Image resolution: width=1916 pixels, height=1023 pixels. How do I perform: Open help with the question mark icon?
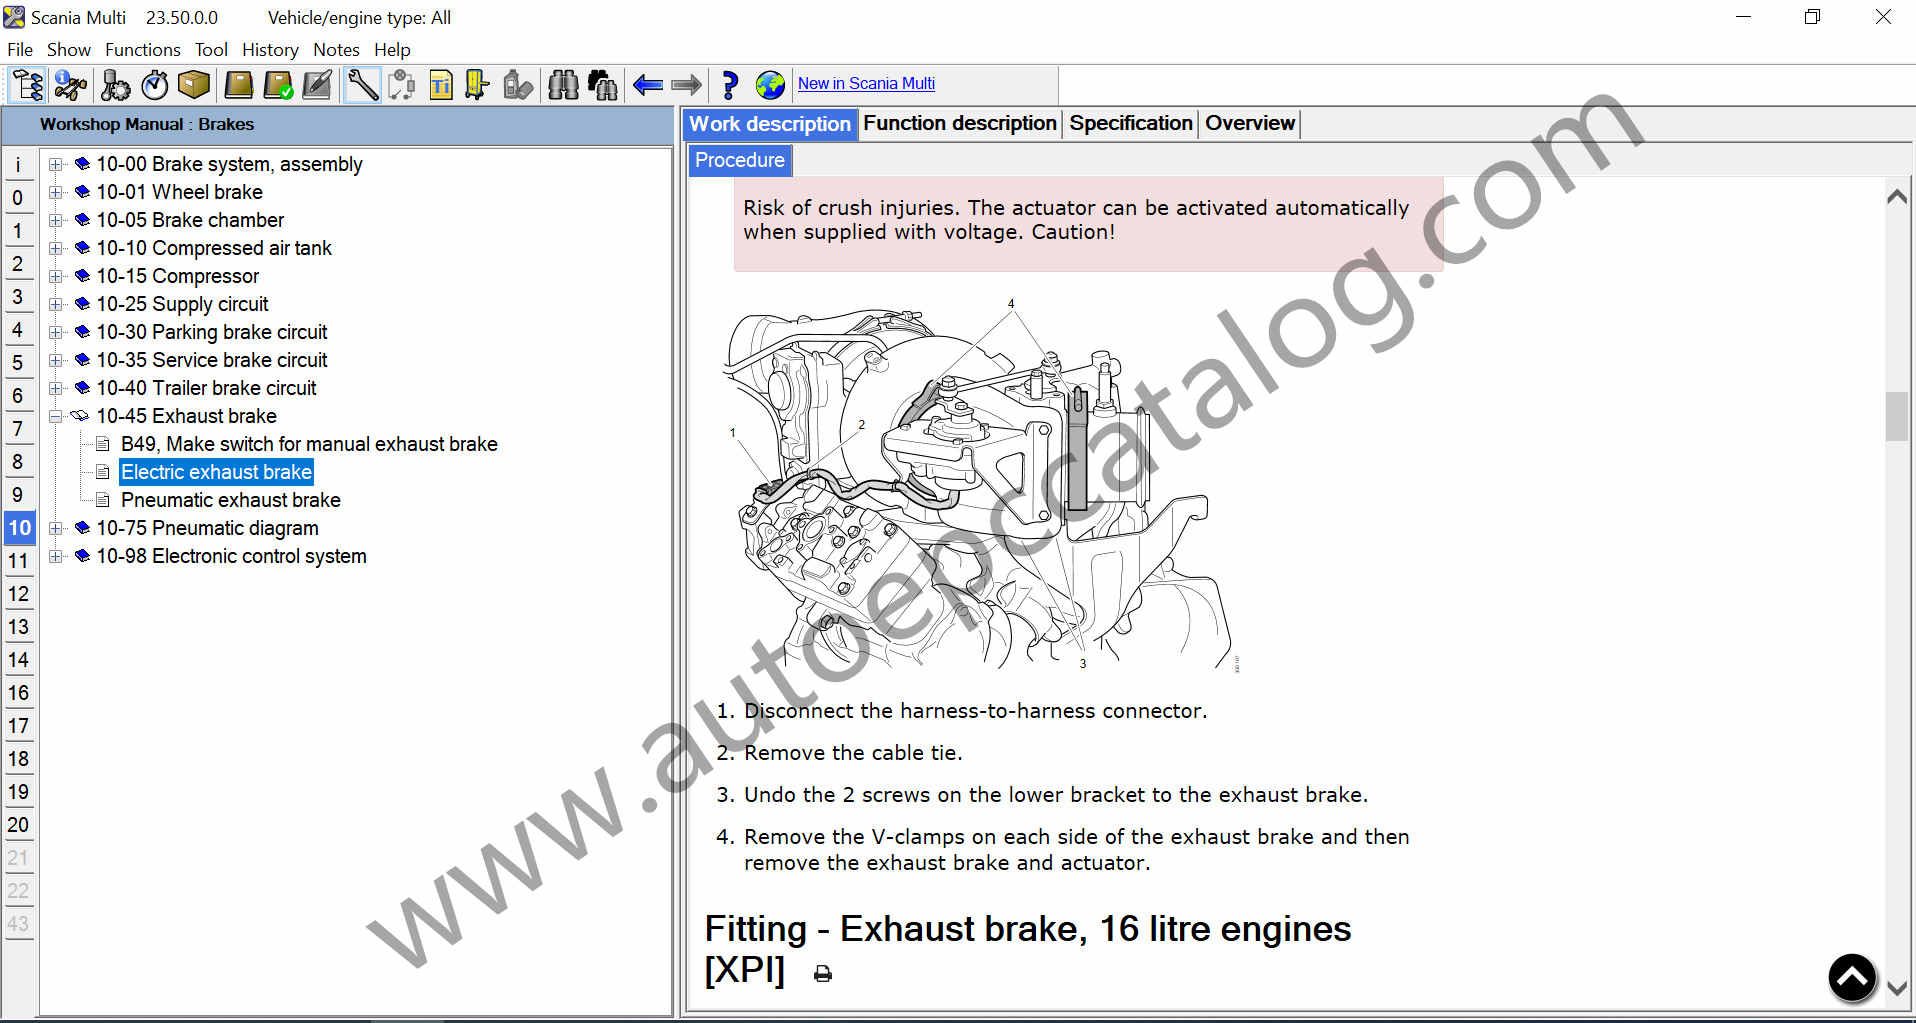point(730,85)
